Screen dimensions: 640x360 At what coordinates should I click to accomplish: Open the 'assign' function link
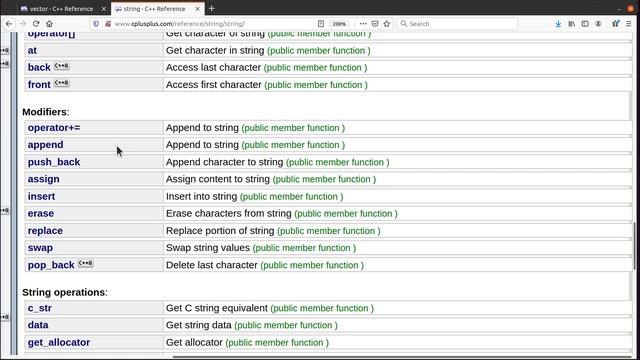point(43,179)
